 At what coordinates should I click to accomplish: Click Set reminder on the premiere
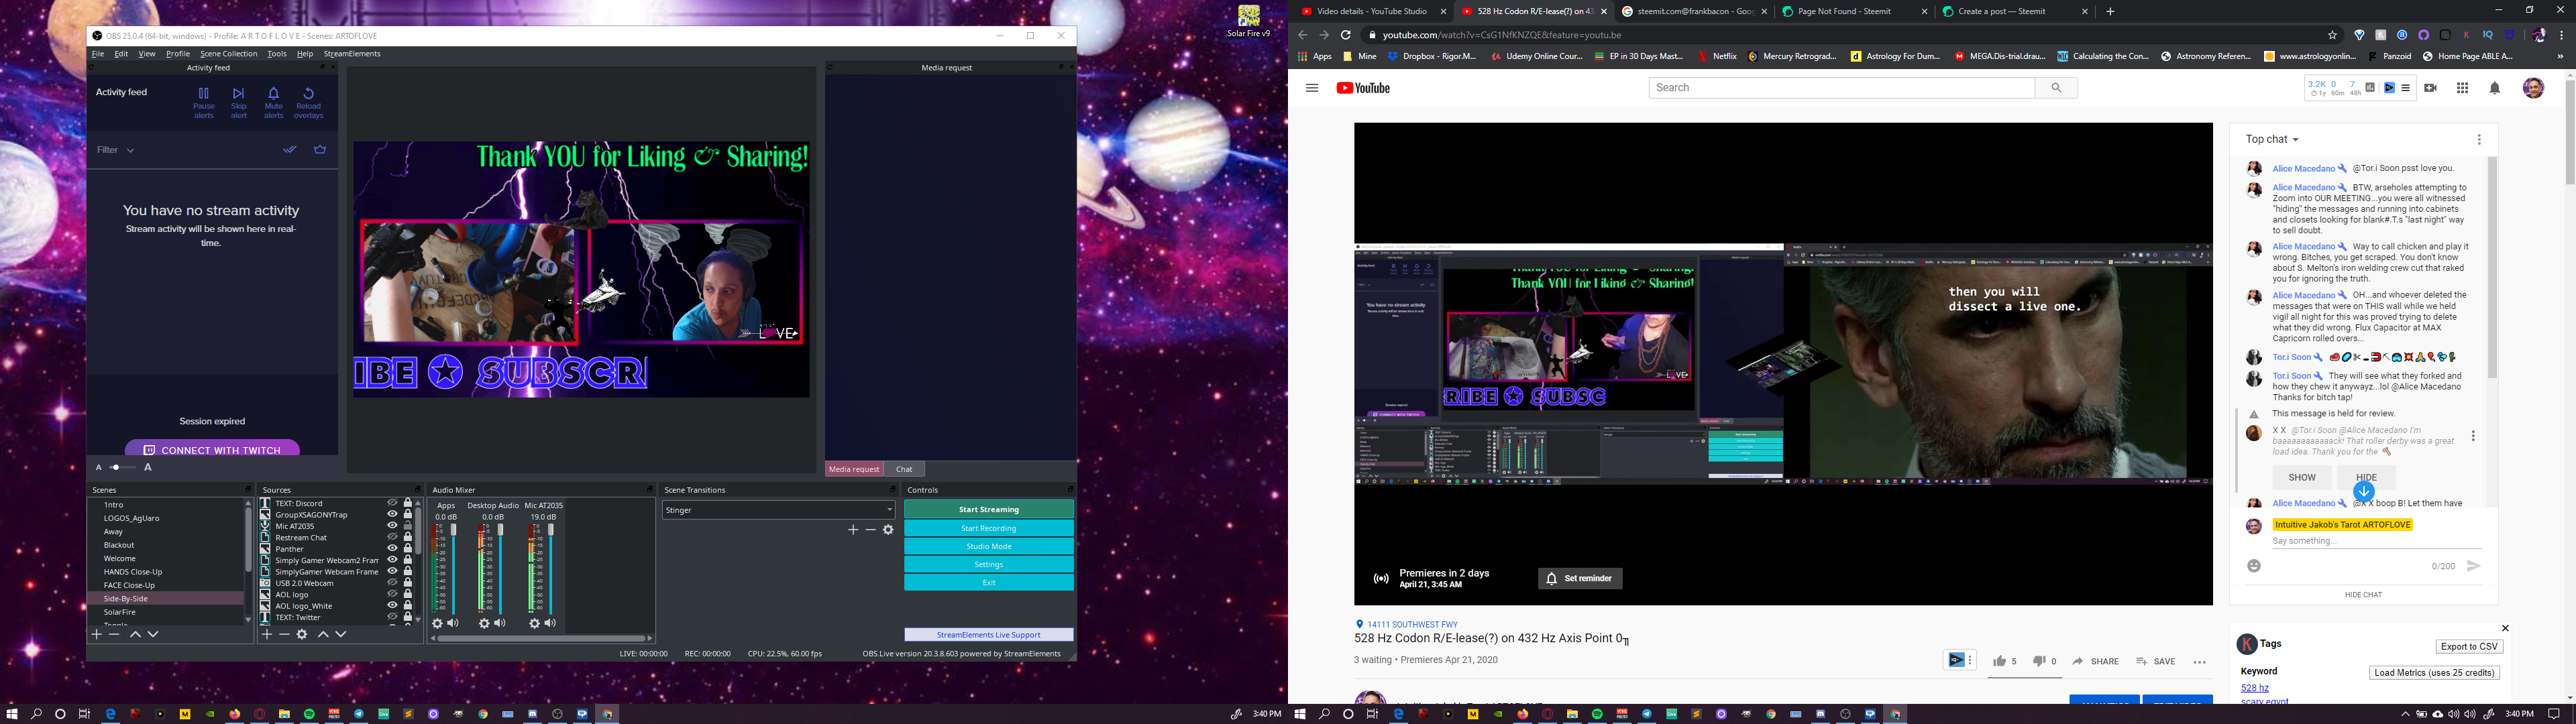click(x=1580, y=579)
